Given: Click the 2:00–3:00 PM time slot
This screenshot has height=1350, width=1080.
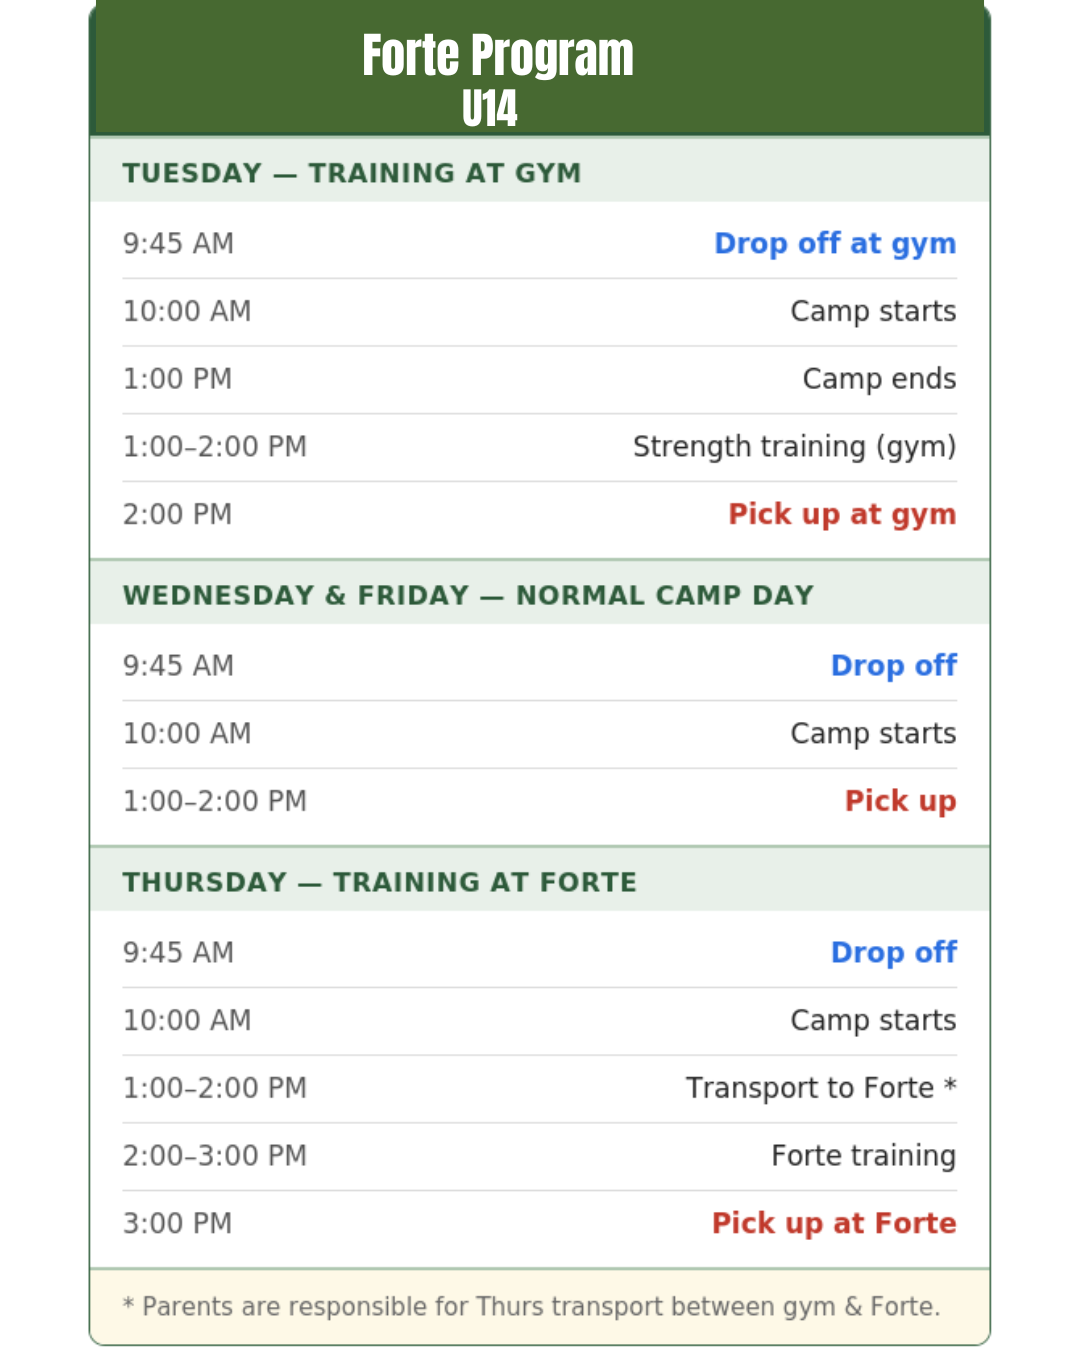Looking at the screenshot, I should click(215, 1156).
